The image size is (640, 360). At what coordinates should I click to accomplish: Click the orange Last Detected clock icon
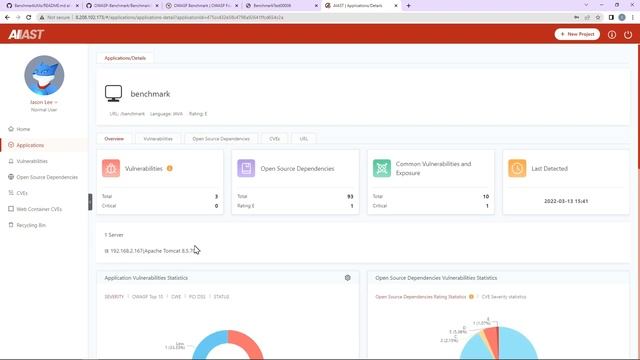pyautogui.click(x=517, y=168)
